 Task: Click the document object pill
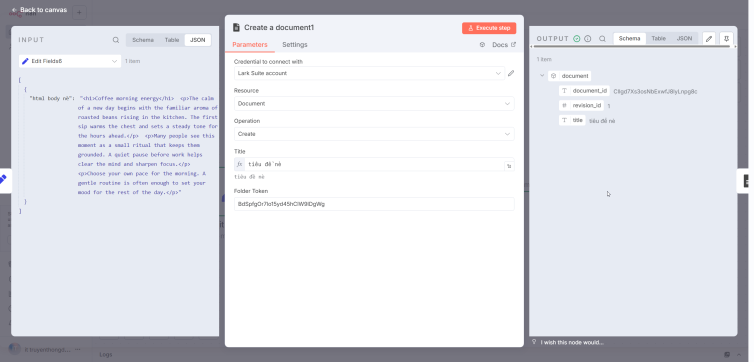[x=570, y=76]
